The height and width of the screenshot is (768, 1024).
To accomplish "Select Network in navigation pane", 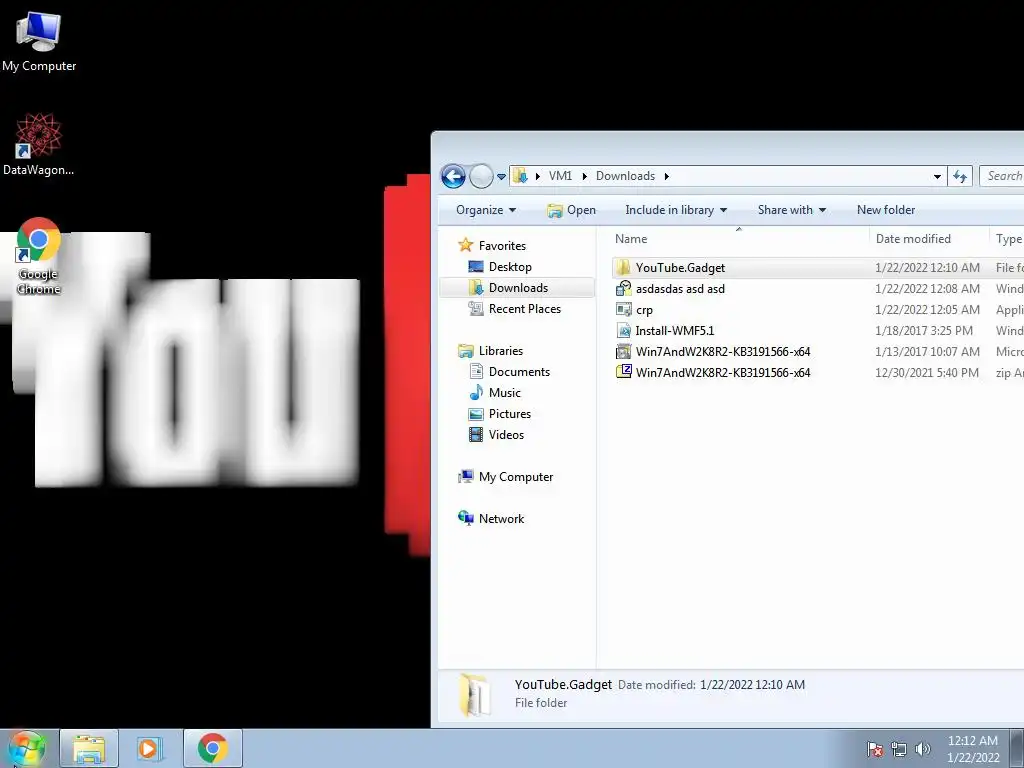I will [x=501, y=519].
